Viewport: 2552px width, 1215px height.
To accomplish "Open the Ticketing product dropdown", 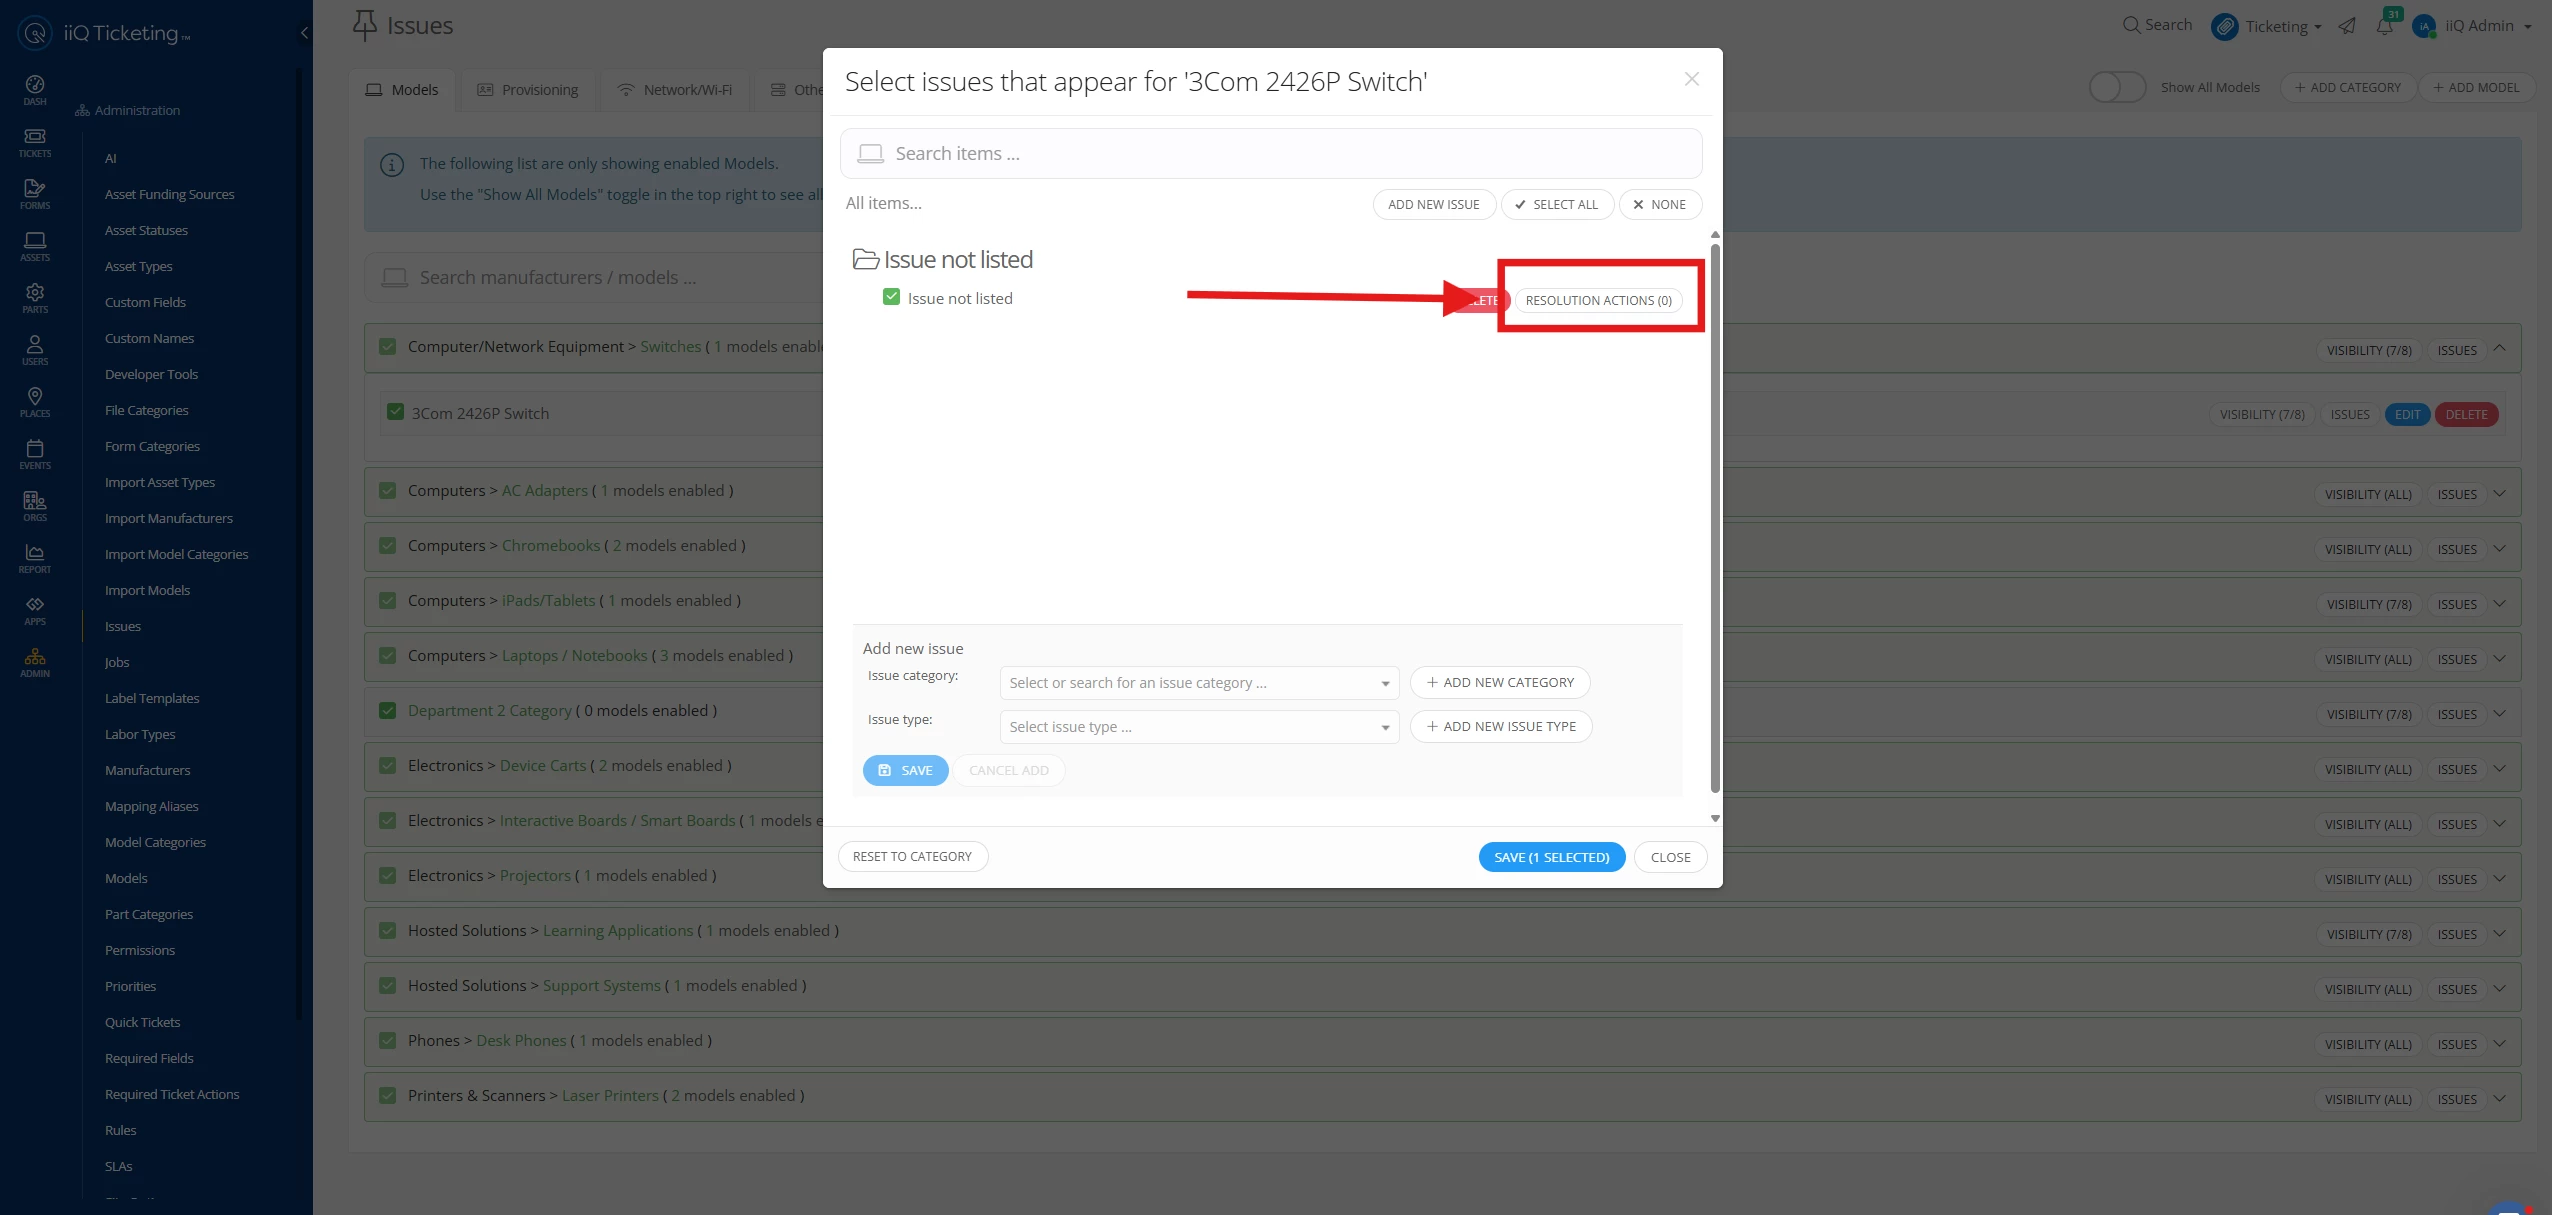I will click(2283, 27).
